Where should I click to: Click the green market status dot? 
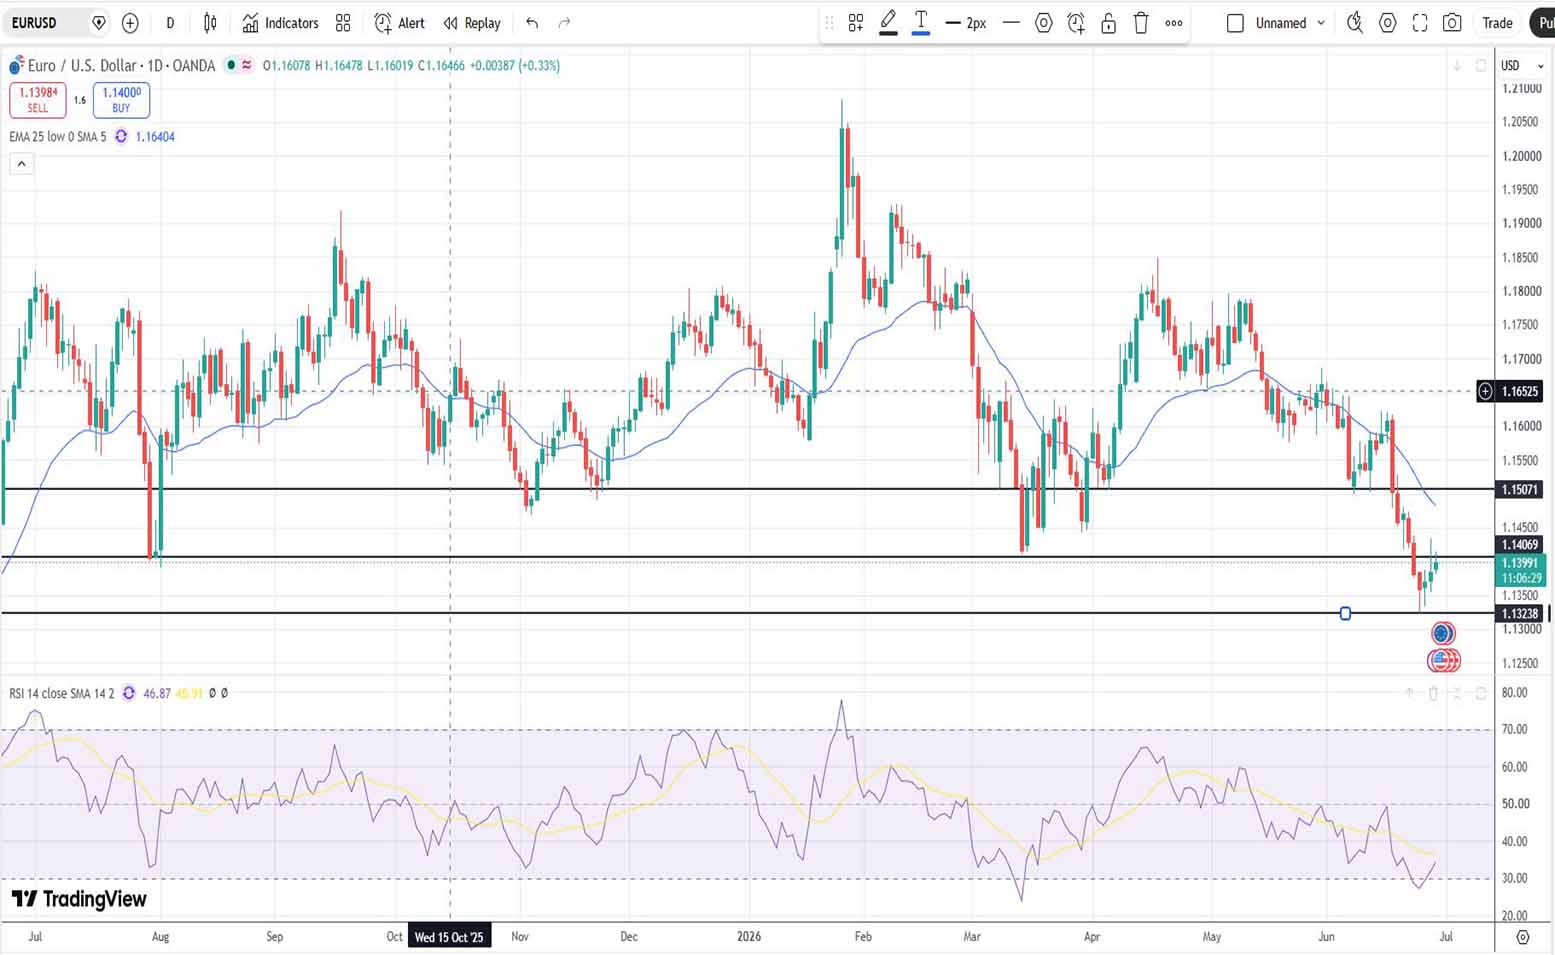click(231, 65)
